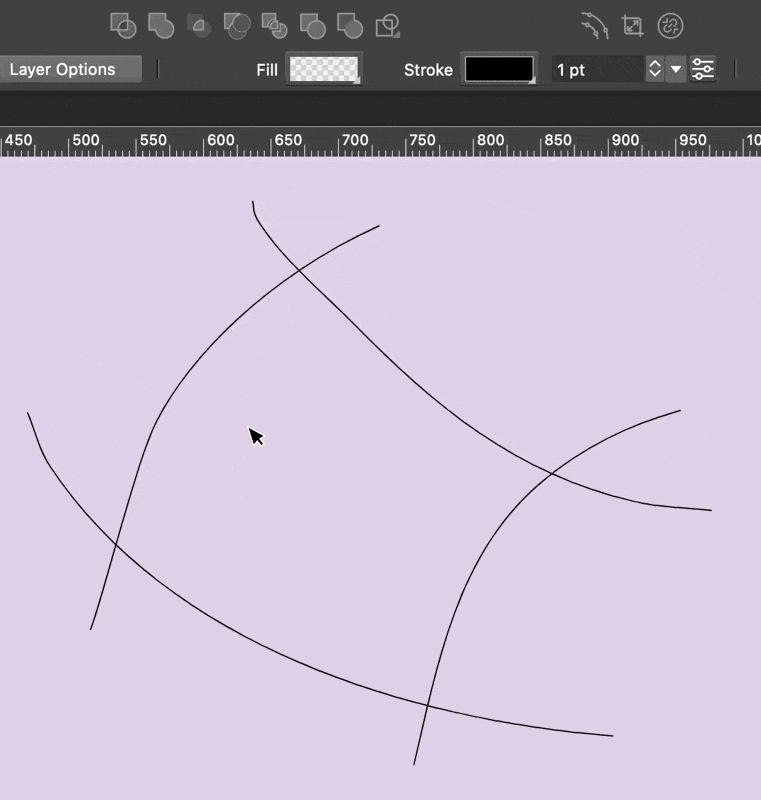
Task: Open the black Stroke color swatch
Action: pyautogui.click(x=499, y=69)
